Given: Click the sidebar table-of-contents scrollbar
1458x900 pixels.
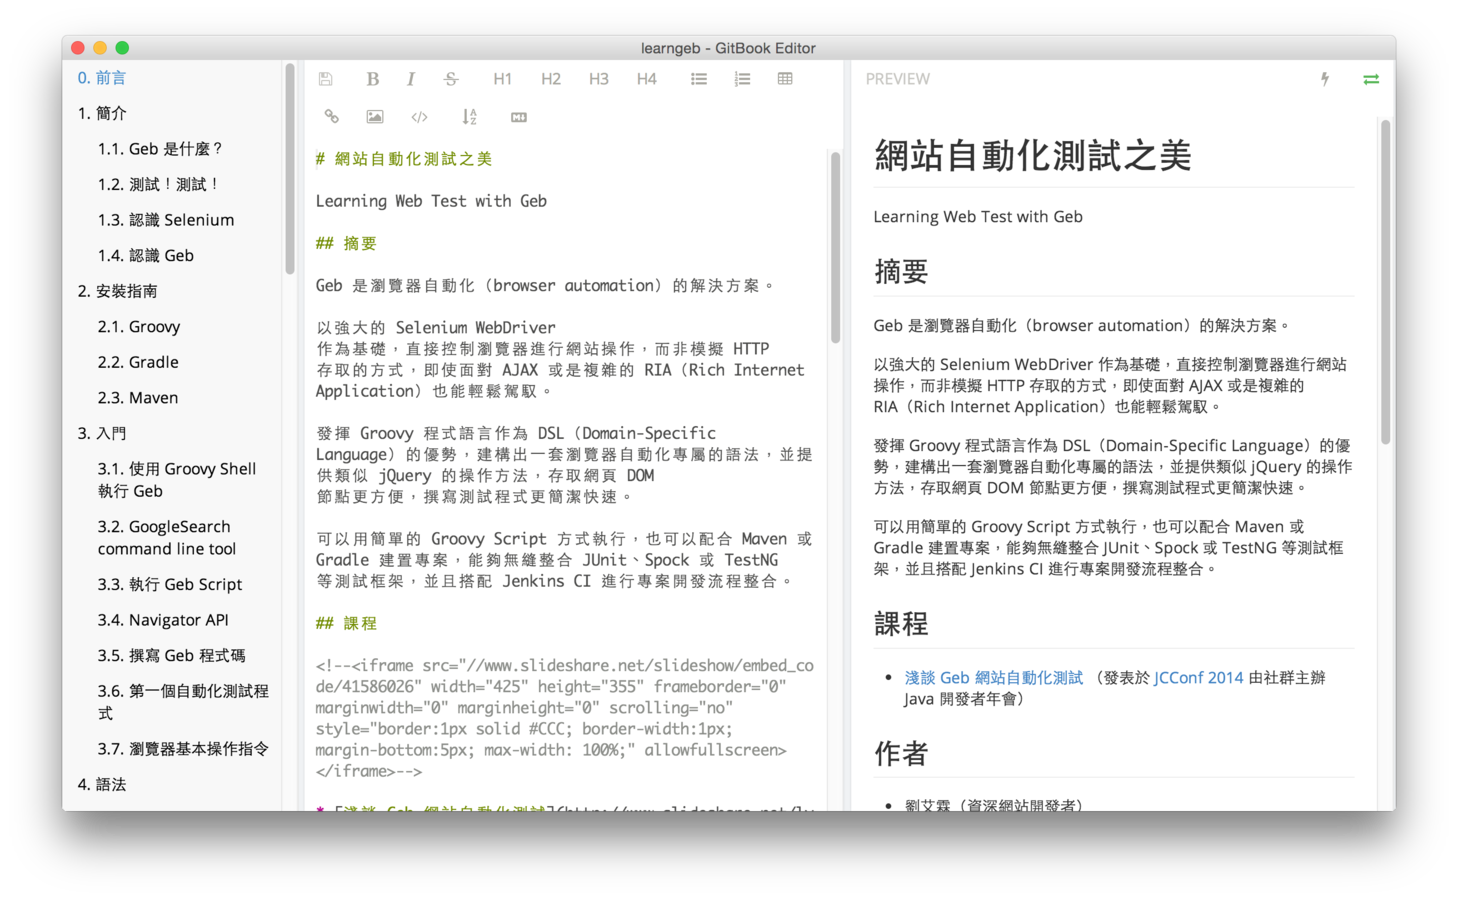Looking at the screenshot, I should [x=290, y=168].
